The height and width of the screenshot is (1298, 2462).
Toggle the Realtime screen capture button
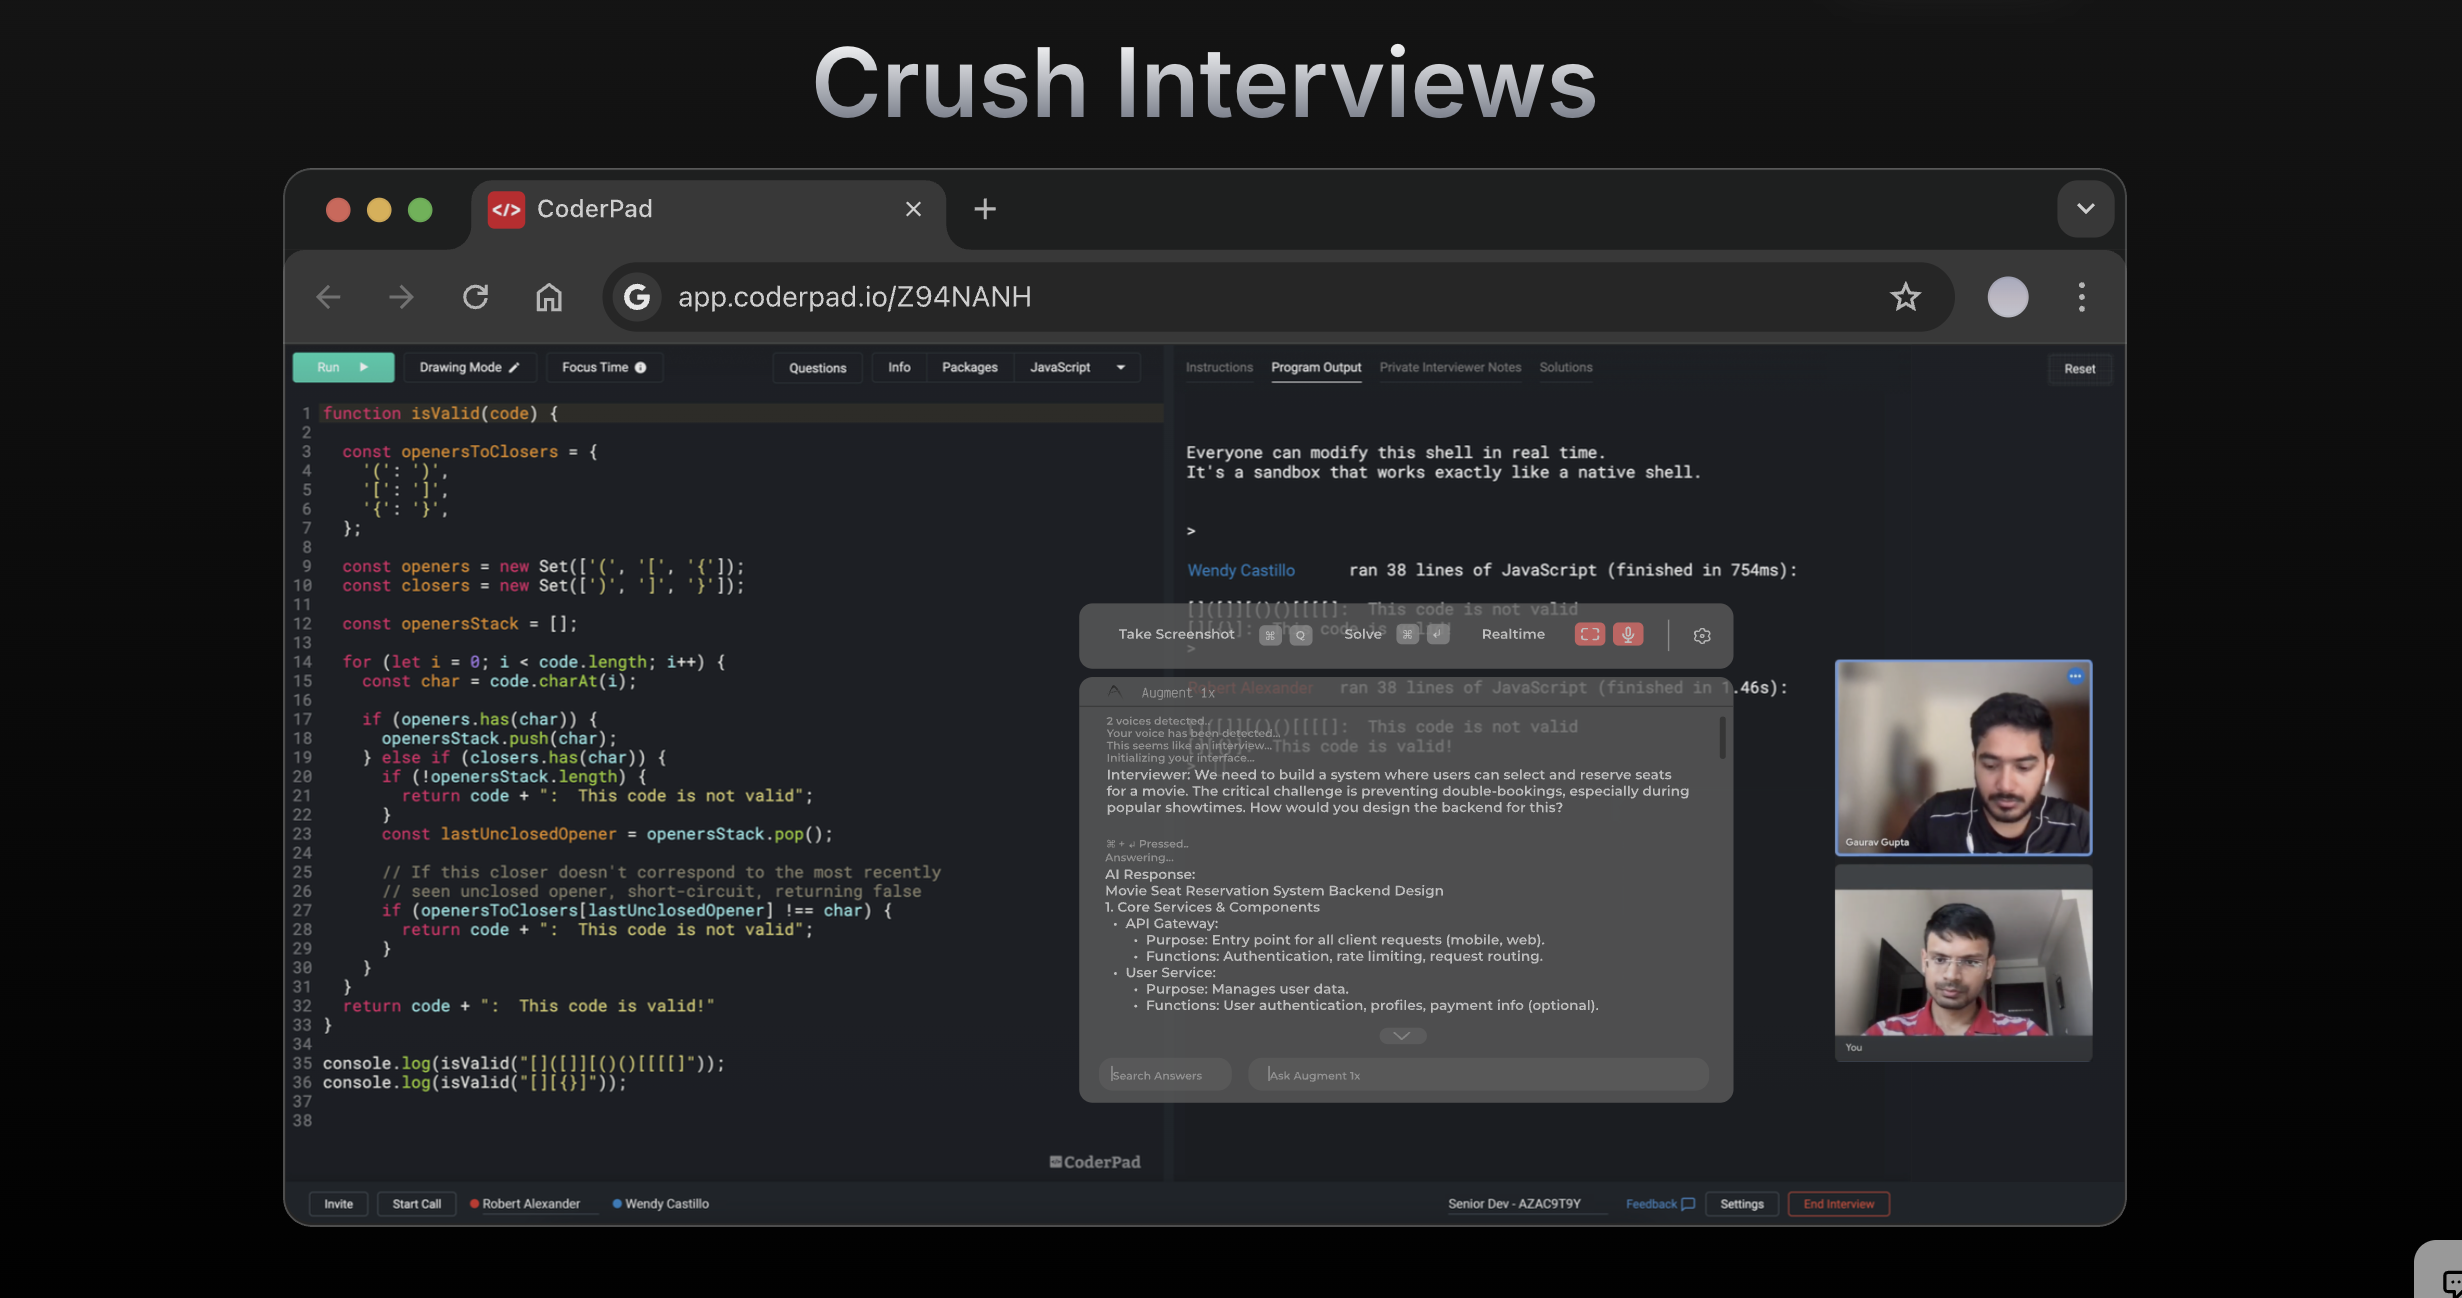(1589, 634)
